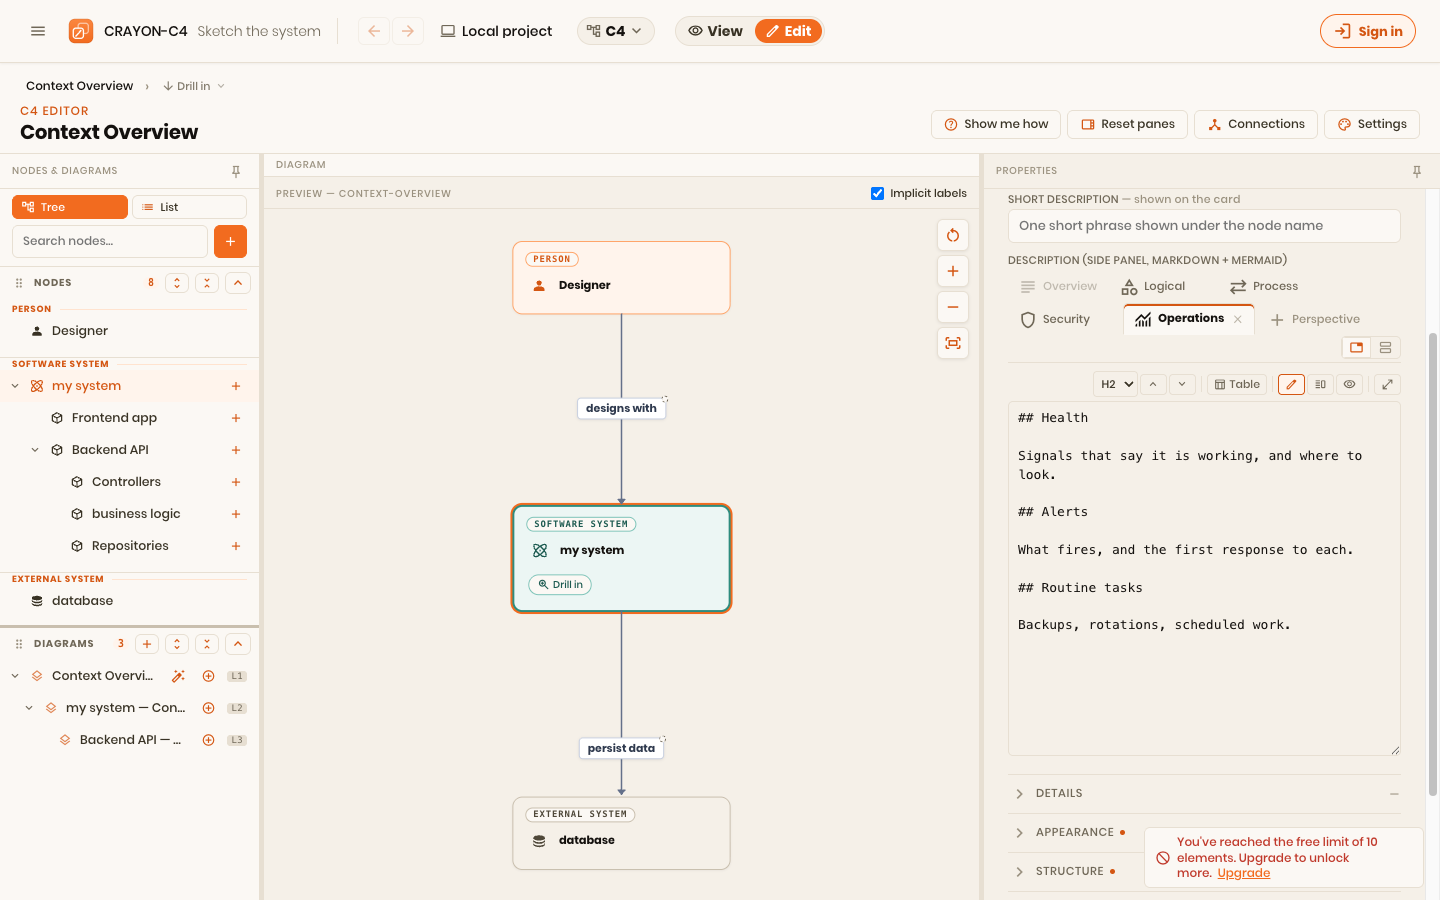Enable split editor preview mode
The height and width of the screenshot is (900, 1440).
click(1320, 384)
